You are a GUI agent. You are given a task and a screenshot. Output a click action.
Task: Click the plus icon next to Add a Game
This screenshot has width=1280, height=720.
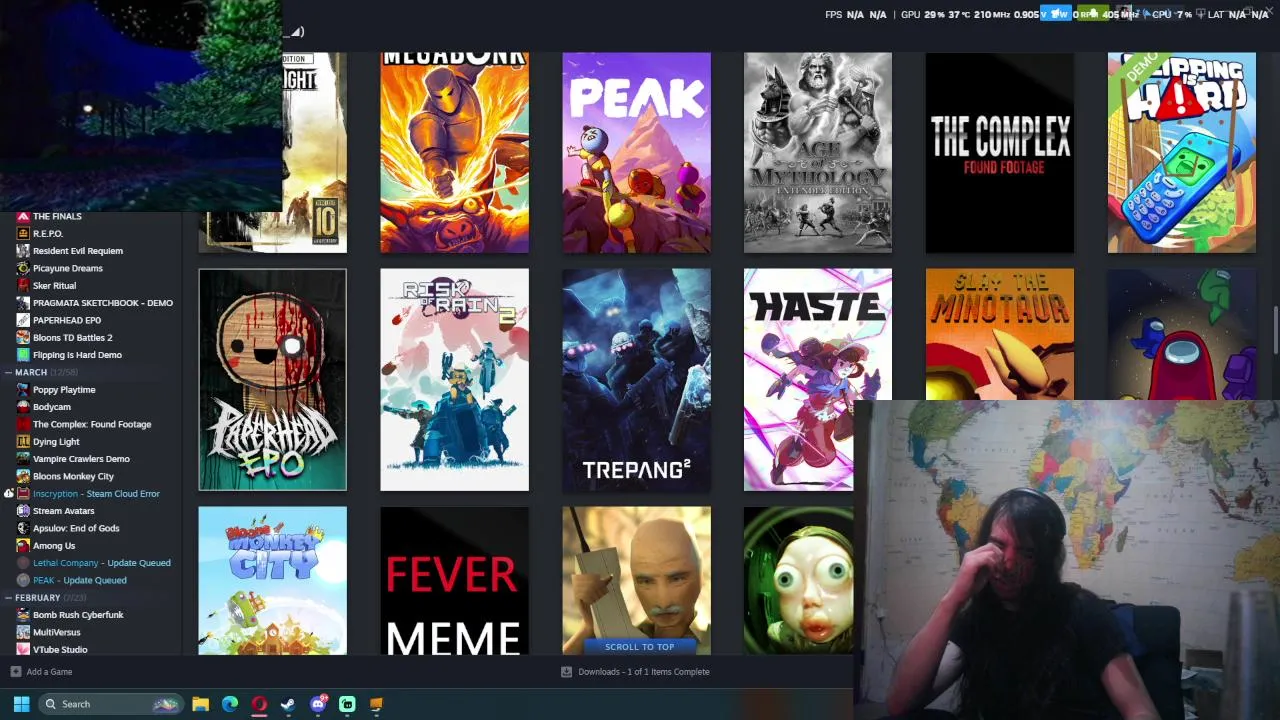pyautogui.click(x=15, y=672)
